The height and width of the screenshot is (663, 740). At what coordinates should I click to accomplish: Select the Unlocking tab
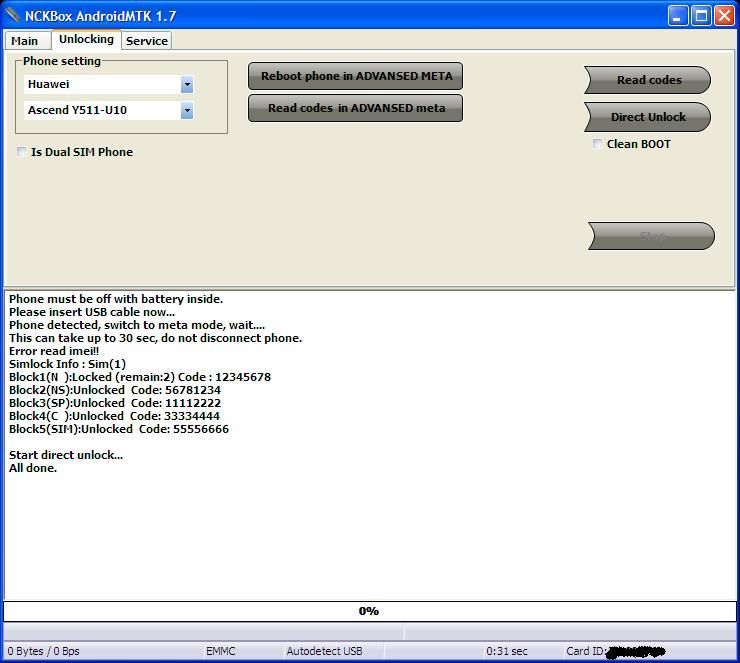coord(86,40)
